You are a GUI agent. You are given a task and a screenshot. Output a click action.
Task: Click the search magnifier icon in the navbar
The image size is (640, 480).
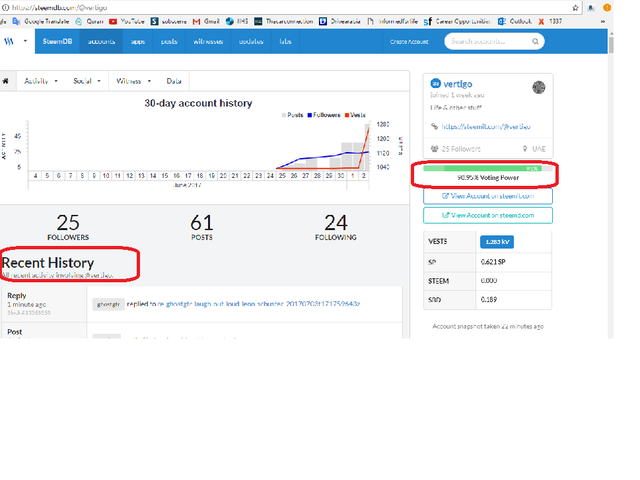[x=536, y=42]
